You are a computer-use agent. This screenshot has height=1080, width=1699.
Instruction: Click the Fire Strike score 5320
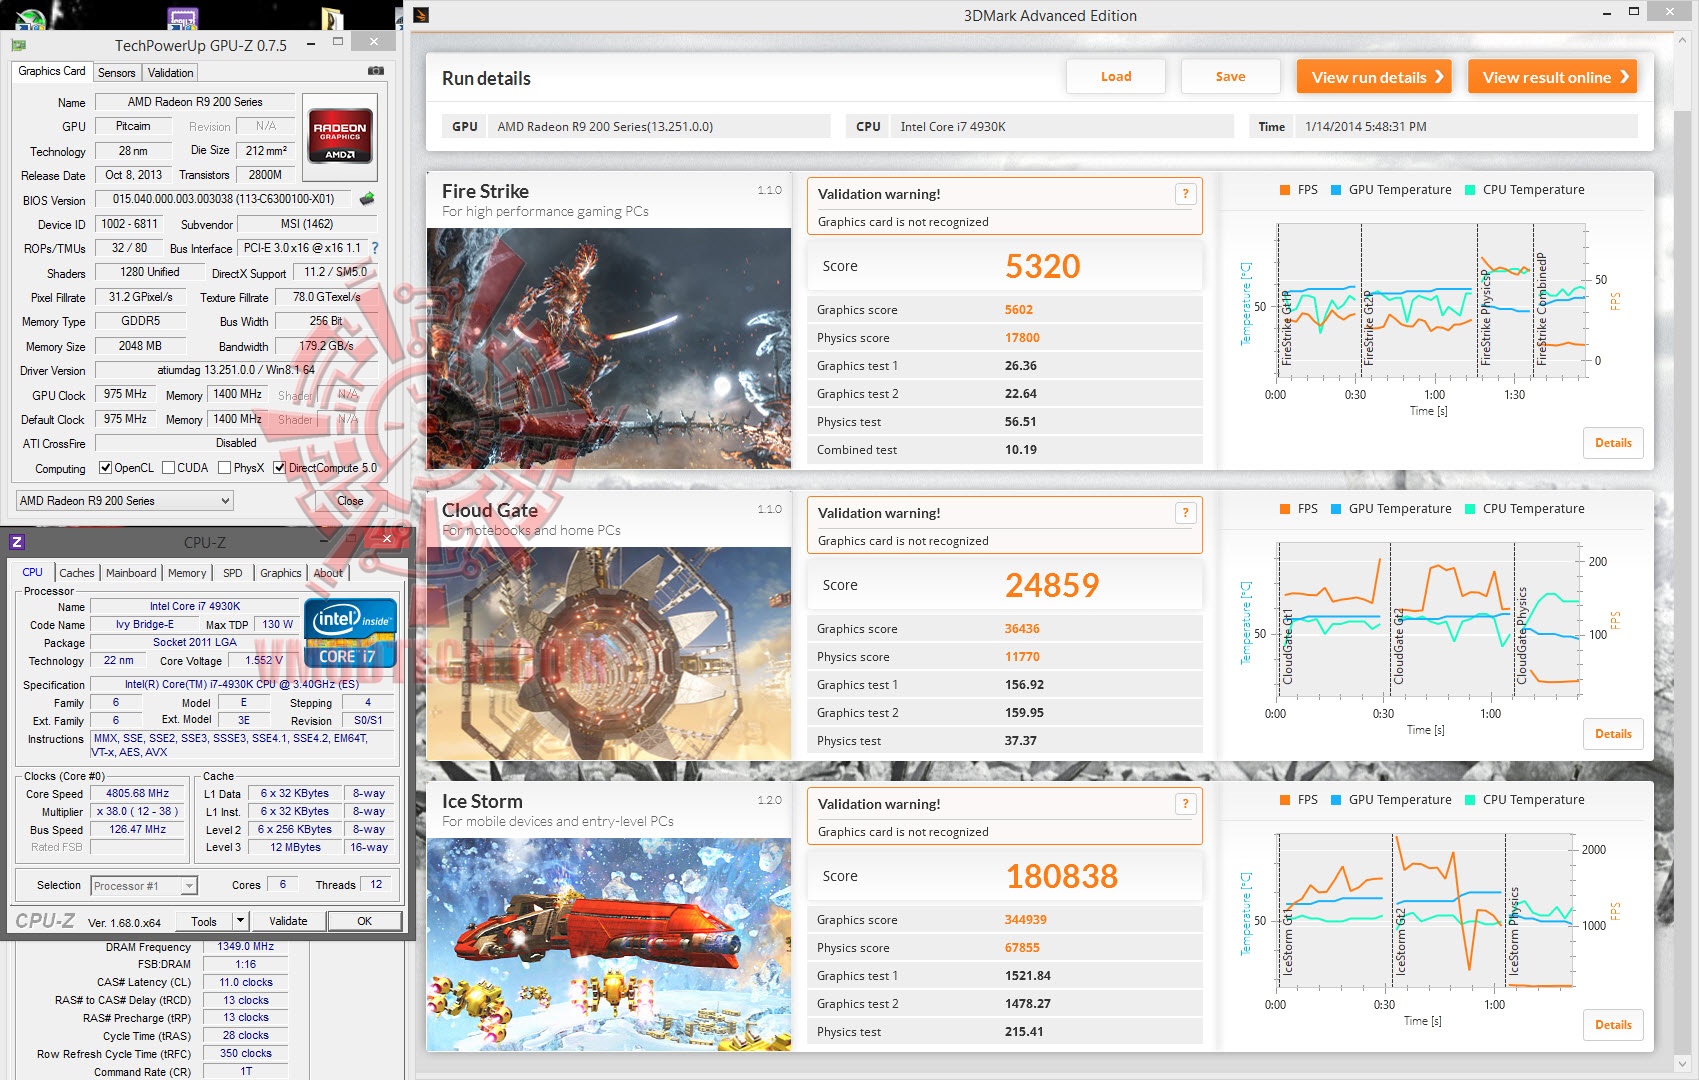coord(1043,266)
